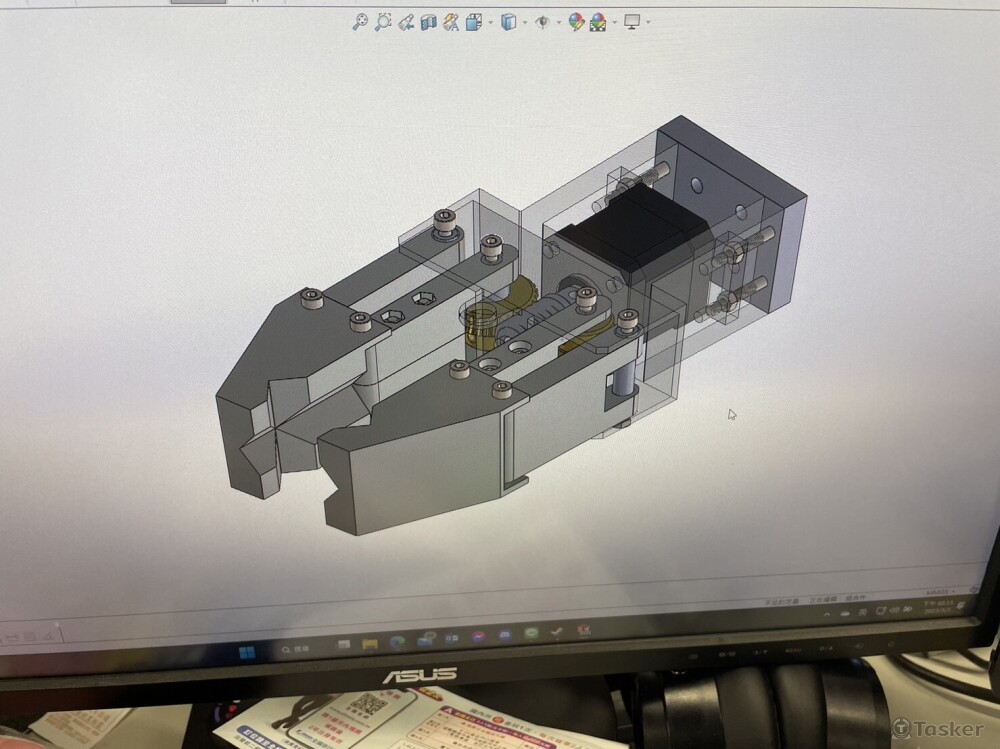This screenshot has width=1000, height=749.
Task: Click the Previous View icon
Action: pyautogui.click(x=406, y=22)
